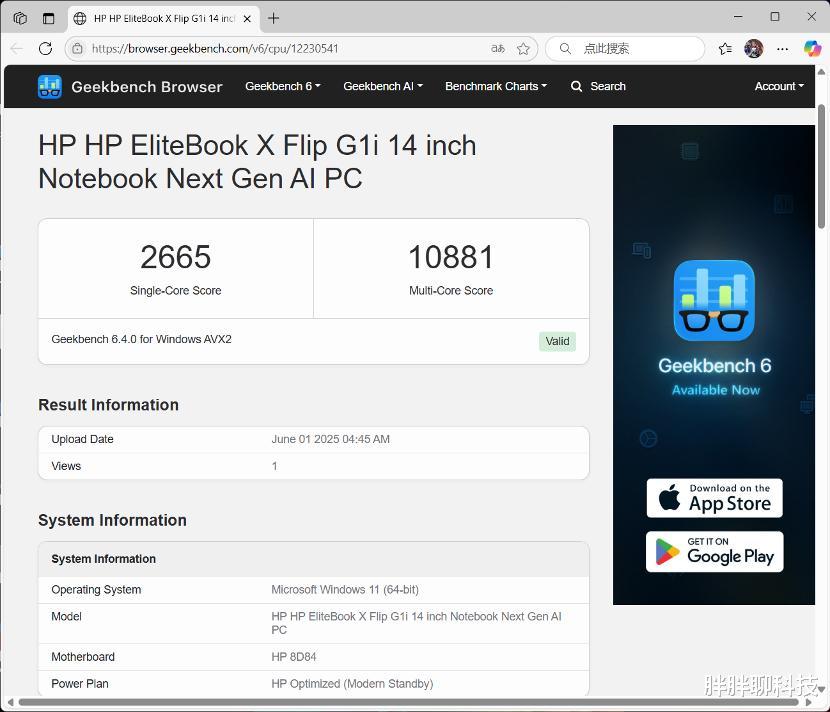Click the horizontal scrollbar left arrow
The width and height of the screenshot is (830, 712).
pos(10,702)
